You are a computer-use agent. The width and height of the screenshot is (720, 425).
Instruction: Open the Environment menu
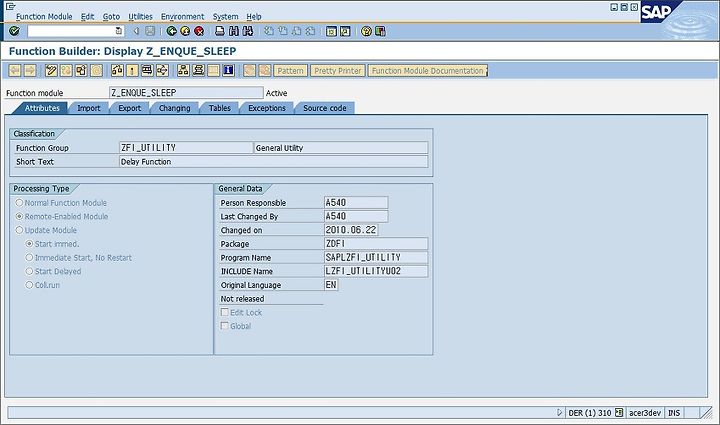pyautogui.click(x=182, y=17)
